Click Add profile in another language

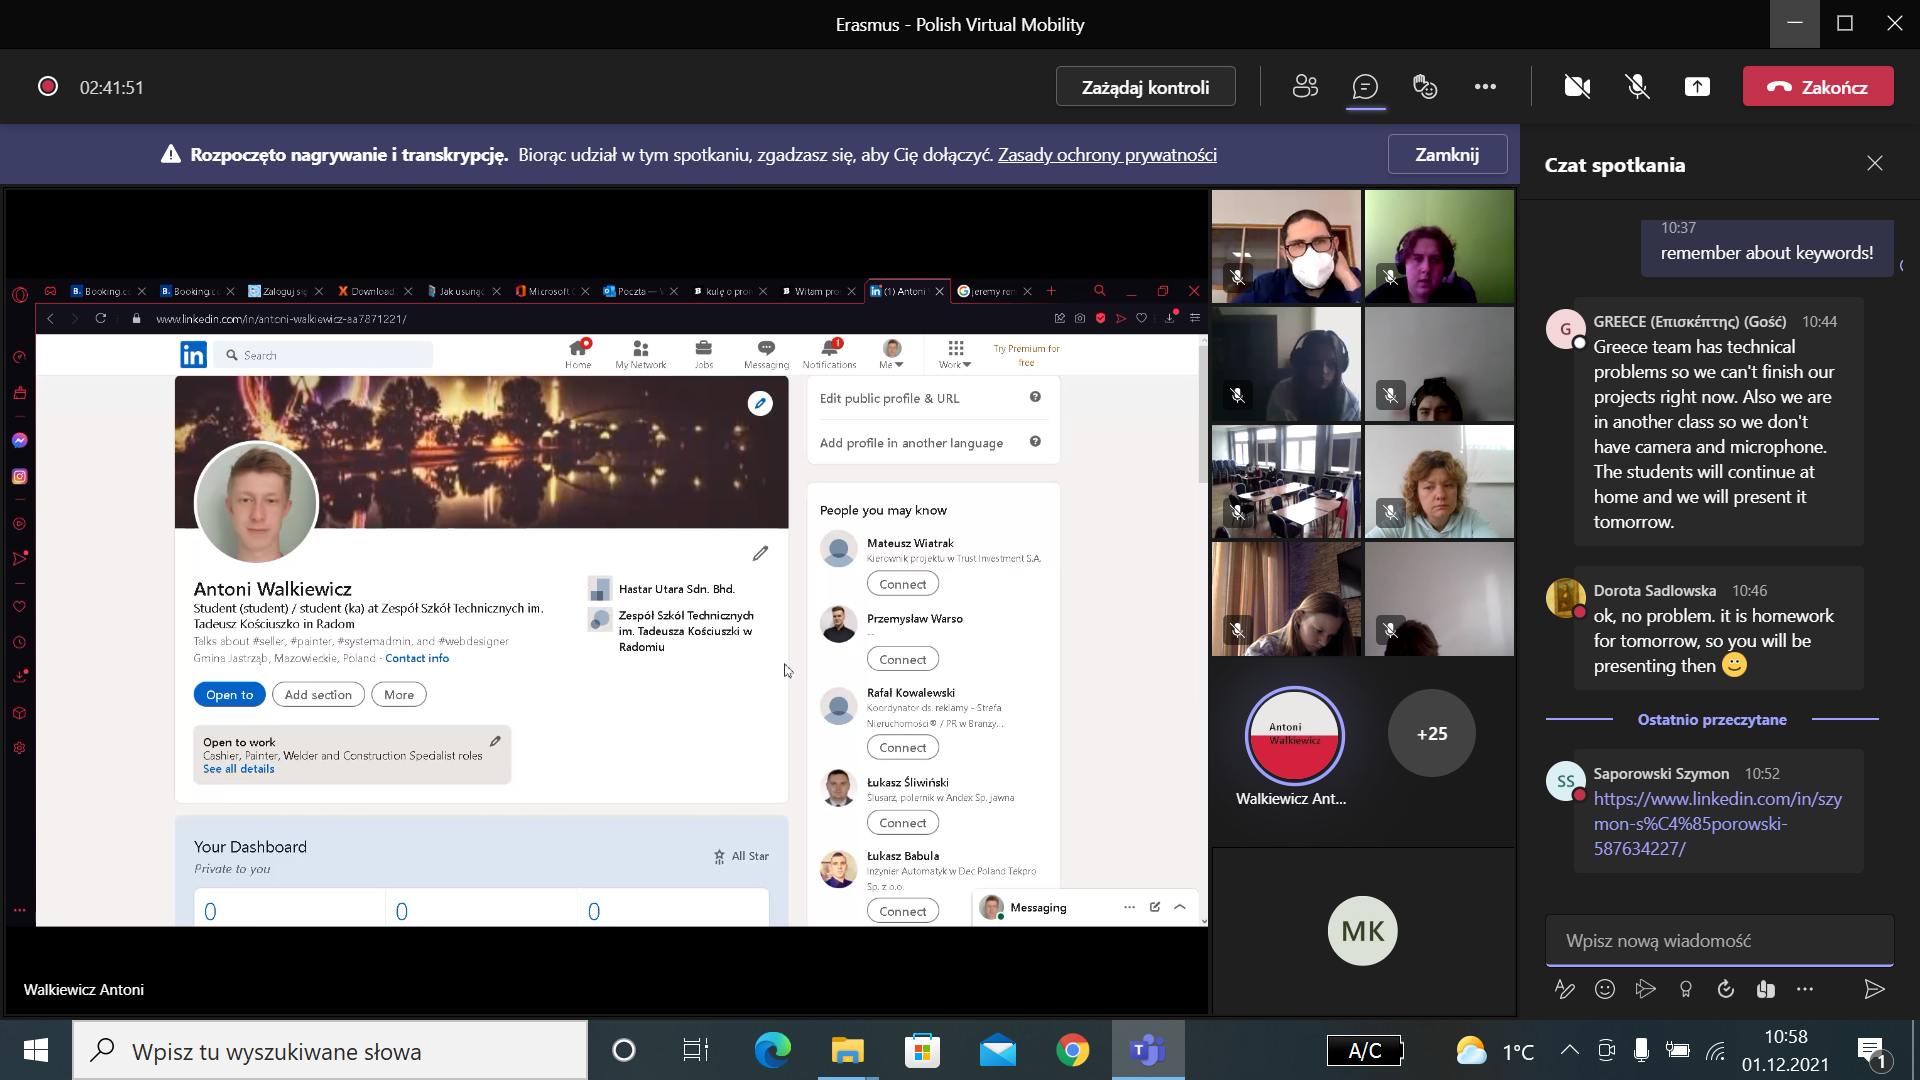pos(911,443)
